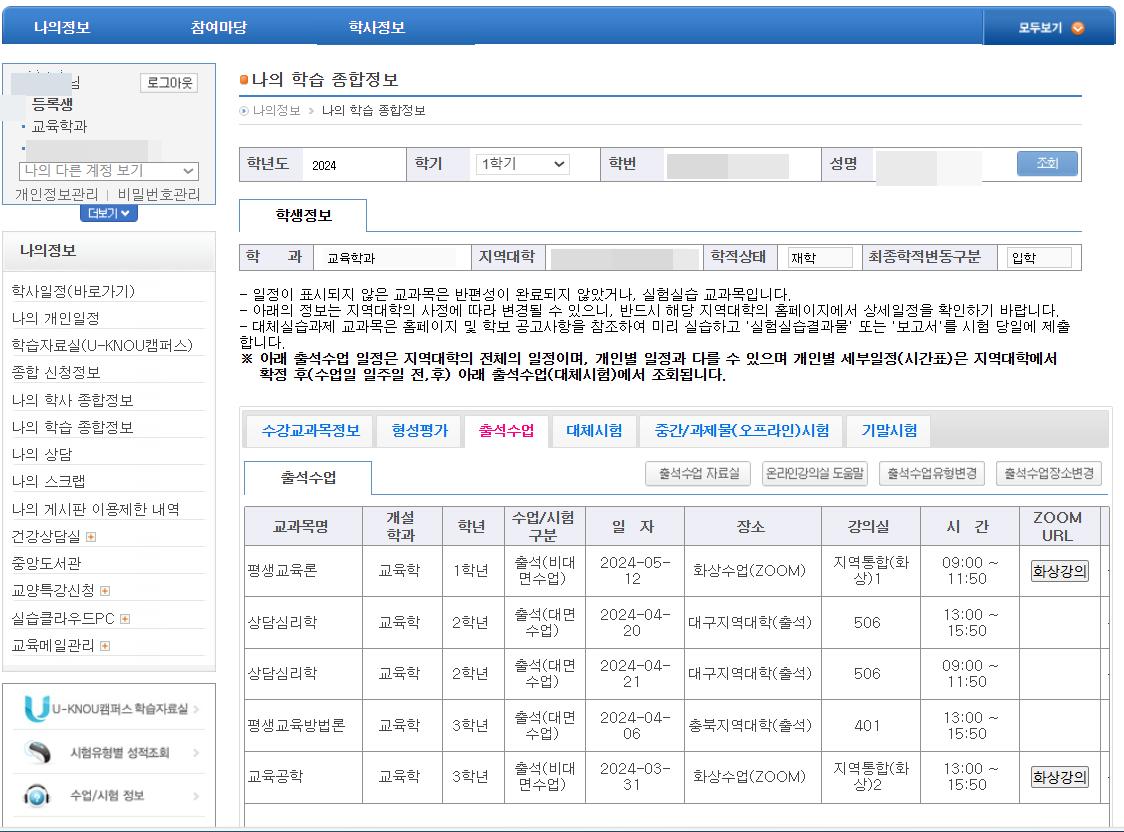1124x832 pixels.
Task: Click the 수업/시험 정보 headphone icon
Action: 37,795
